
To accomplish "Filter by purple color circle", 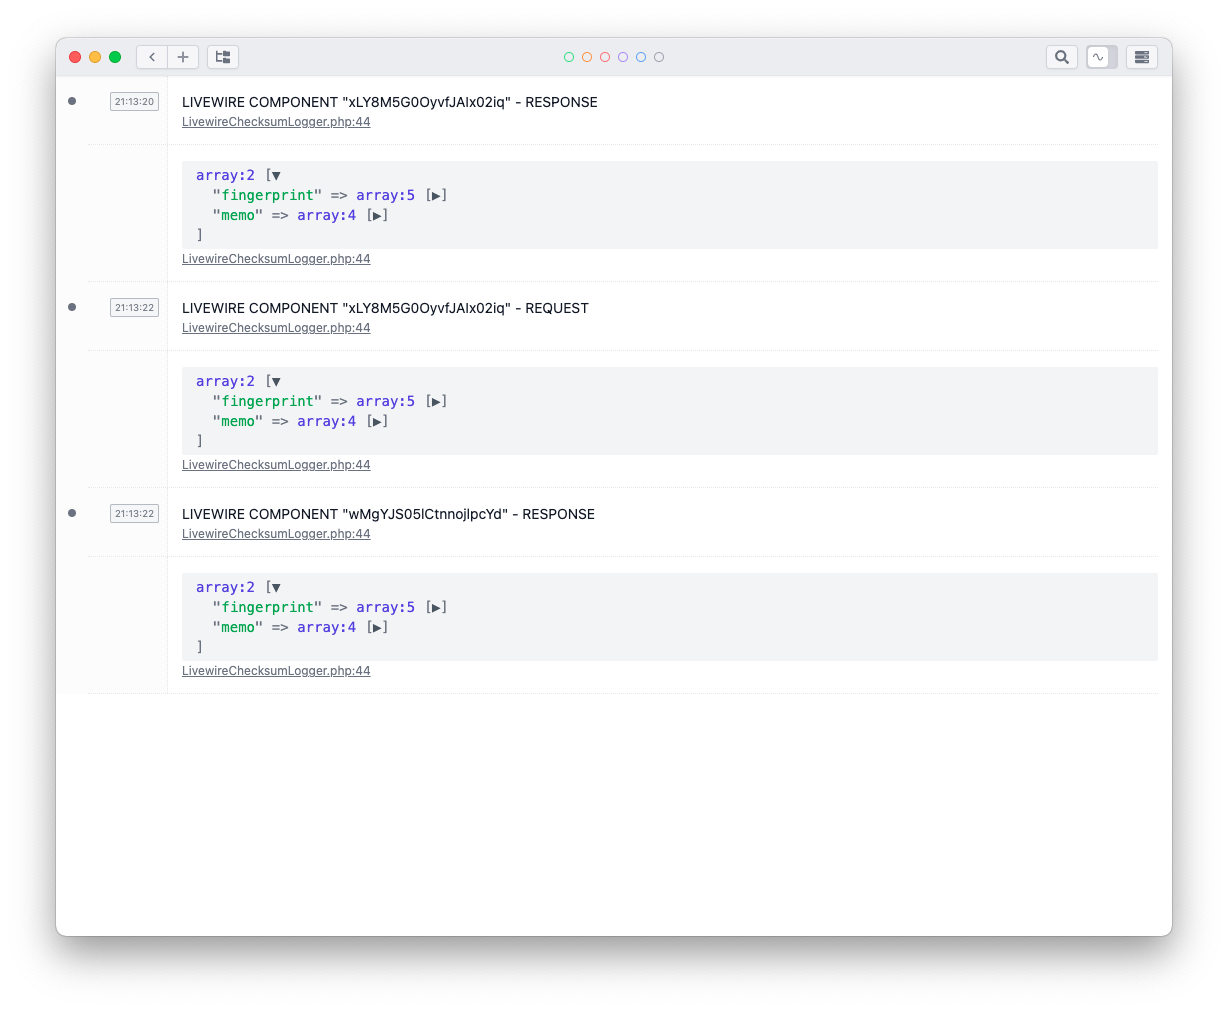I will (x=623, y=57).
